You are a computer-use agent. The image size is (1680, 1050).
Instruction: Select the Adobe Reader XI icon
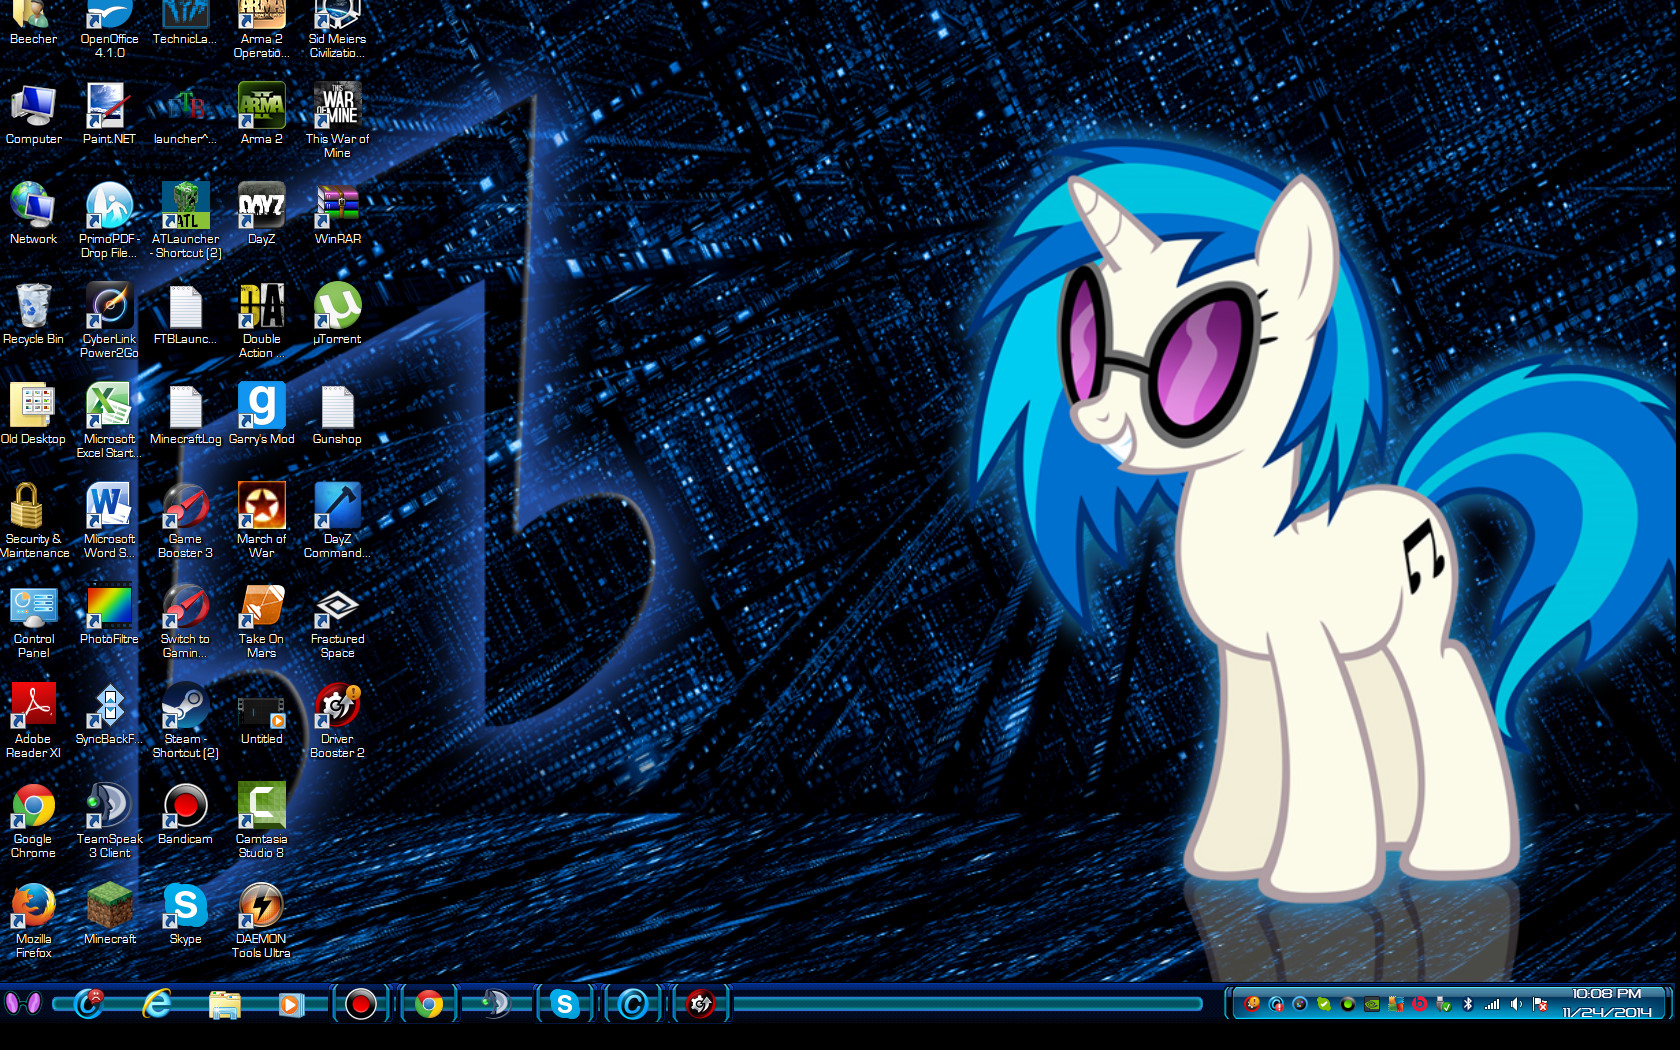click(33, 720)
